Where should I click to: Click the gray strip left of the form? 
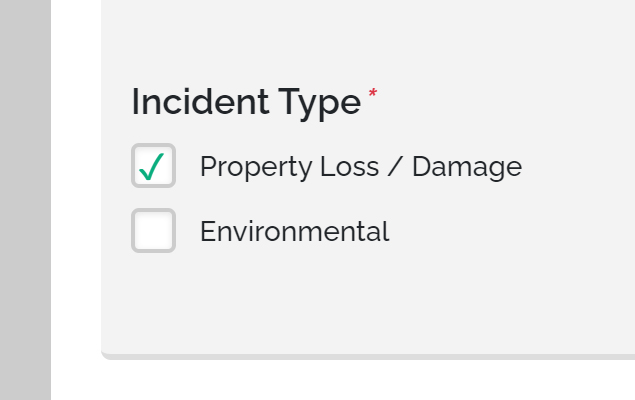coord(25,200)
